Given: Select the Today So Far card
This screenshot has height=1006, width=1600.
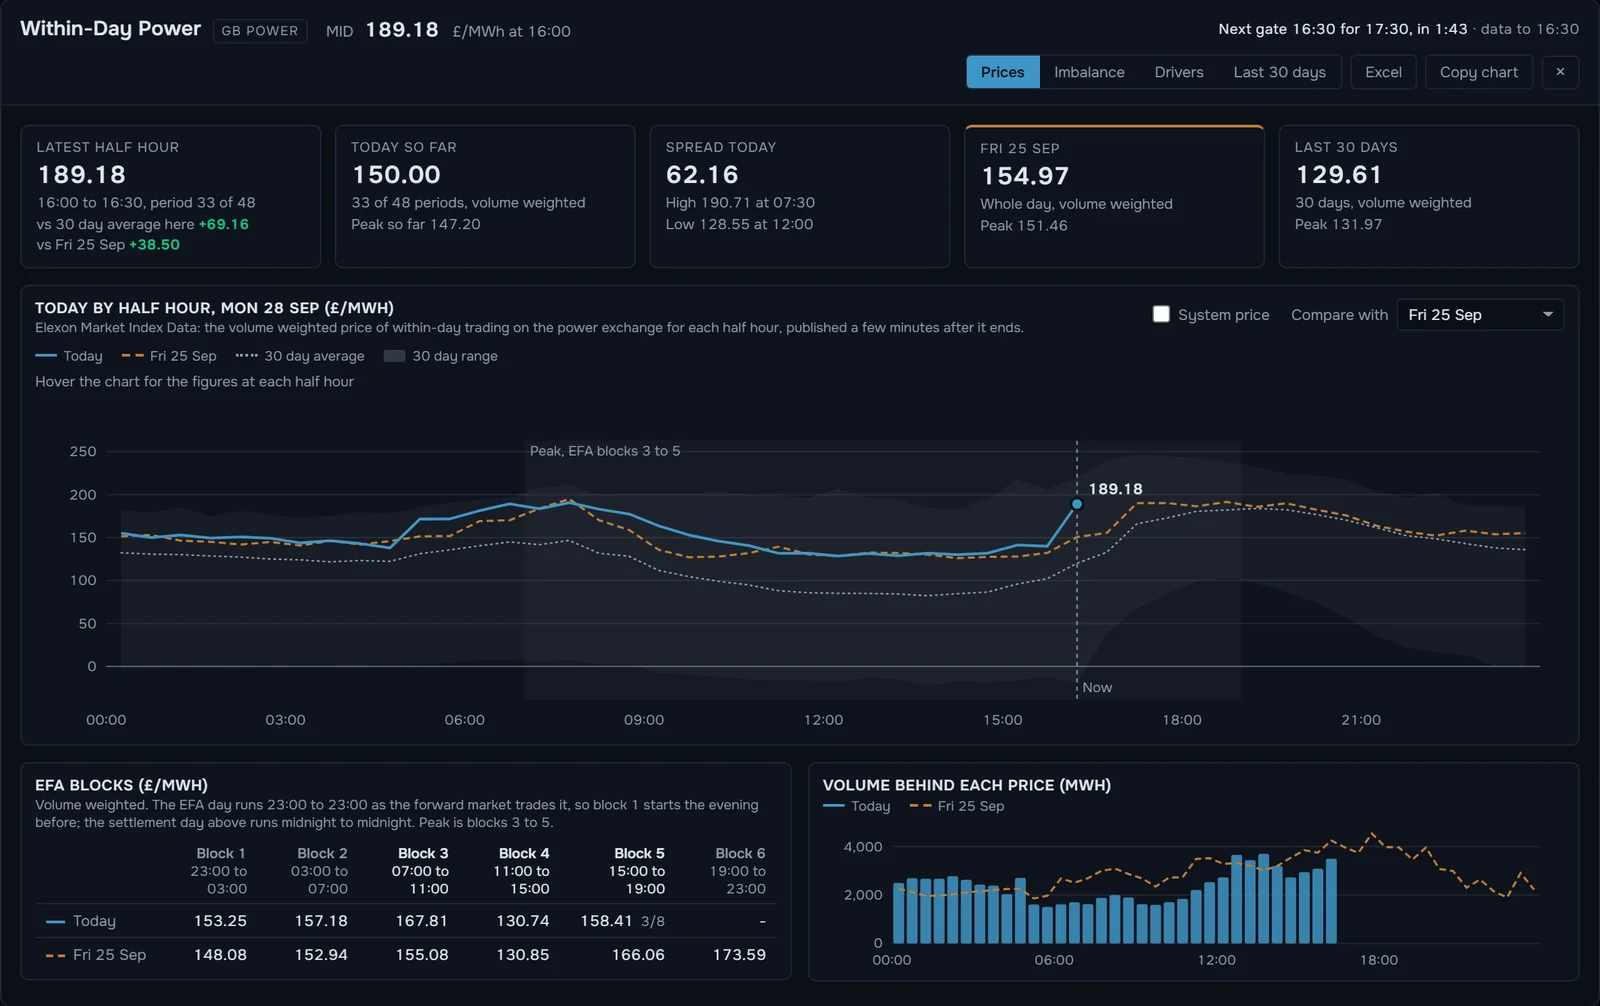Looking at the screenshot, I should click(x=485, y=196).
